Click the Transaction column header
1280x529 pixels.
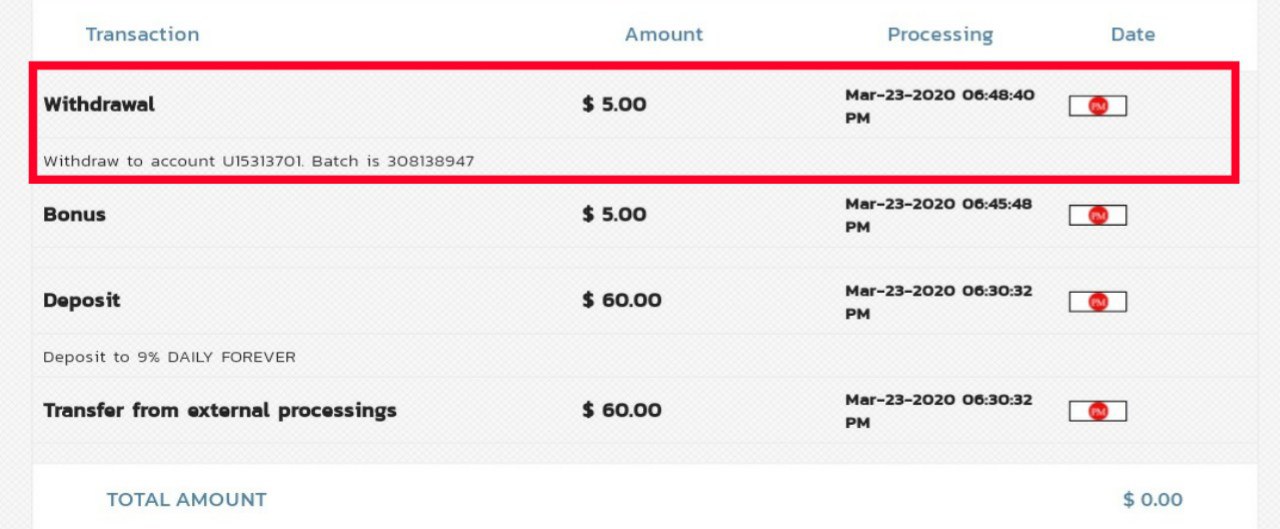pyautogui.click(x=142, y=34)
